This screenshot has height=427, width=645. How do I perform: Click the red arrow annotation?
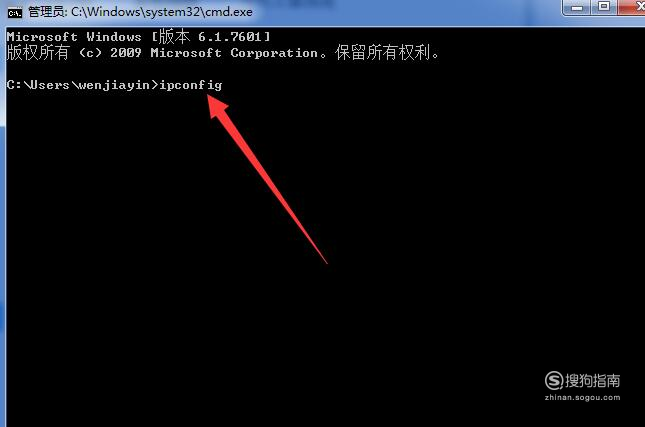click(x=267, y=179)
